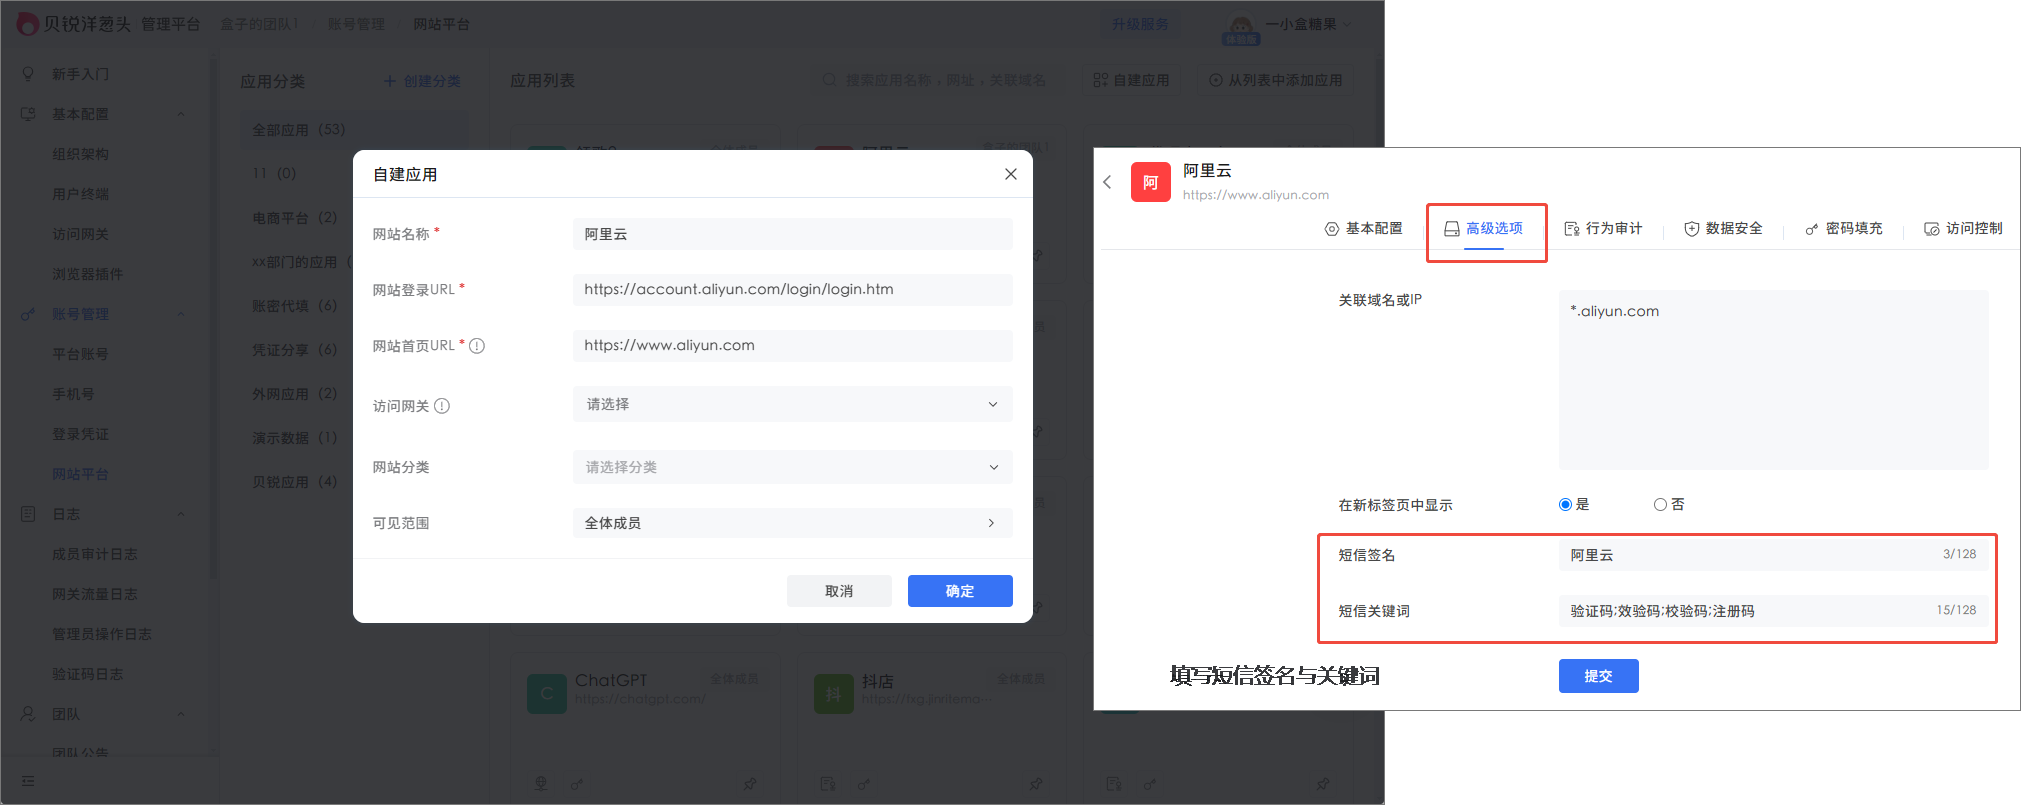Switch to the 基本配置 tab

[x=1363, y=229]
